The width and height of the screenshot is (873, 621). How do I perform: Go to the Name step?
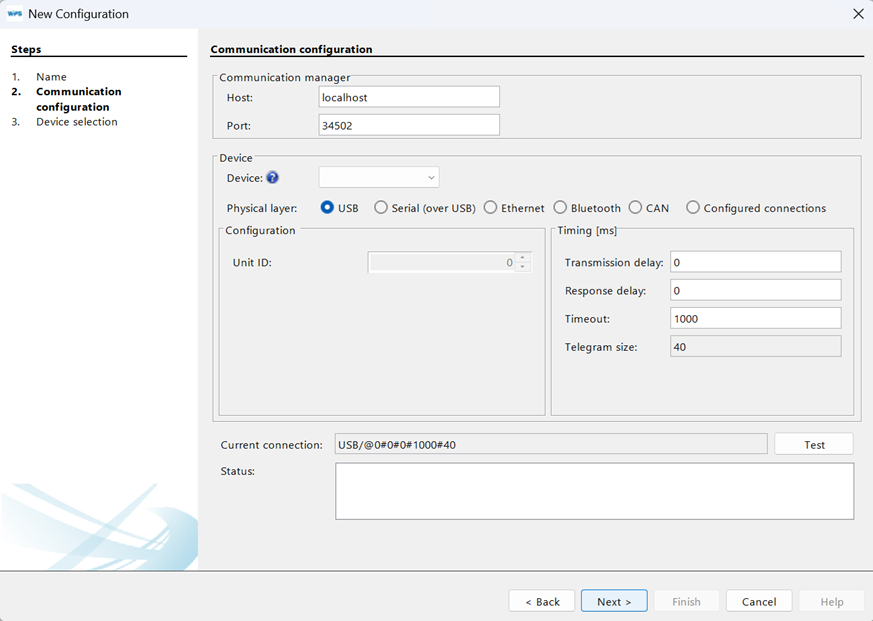pos(49,76)
